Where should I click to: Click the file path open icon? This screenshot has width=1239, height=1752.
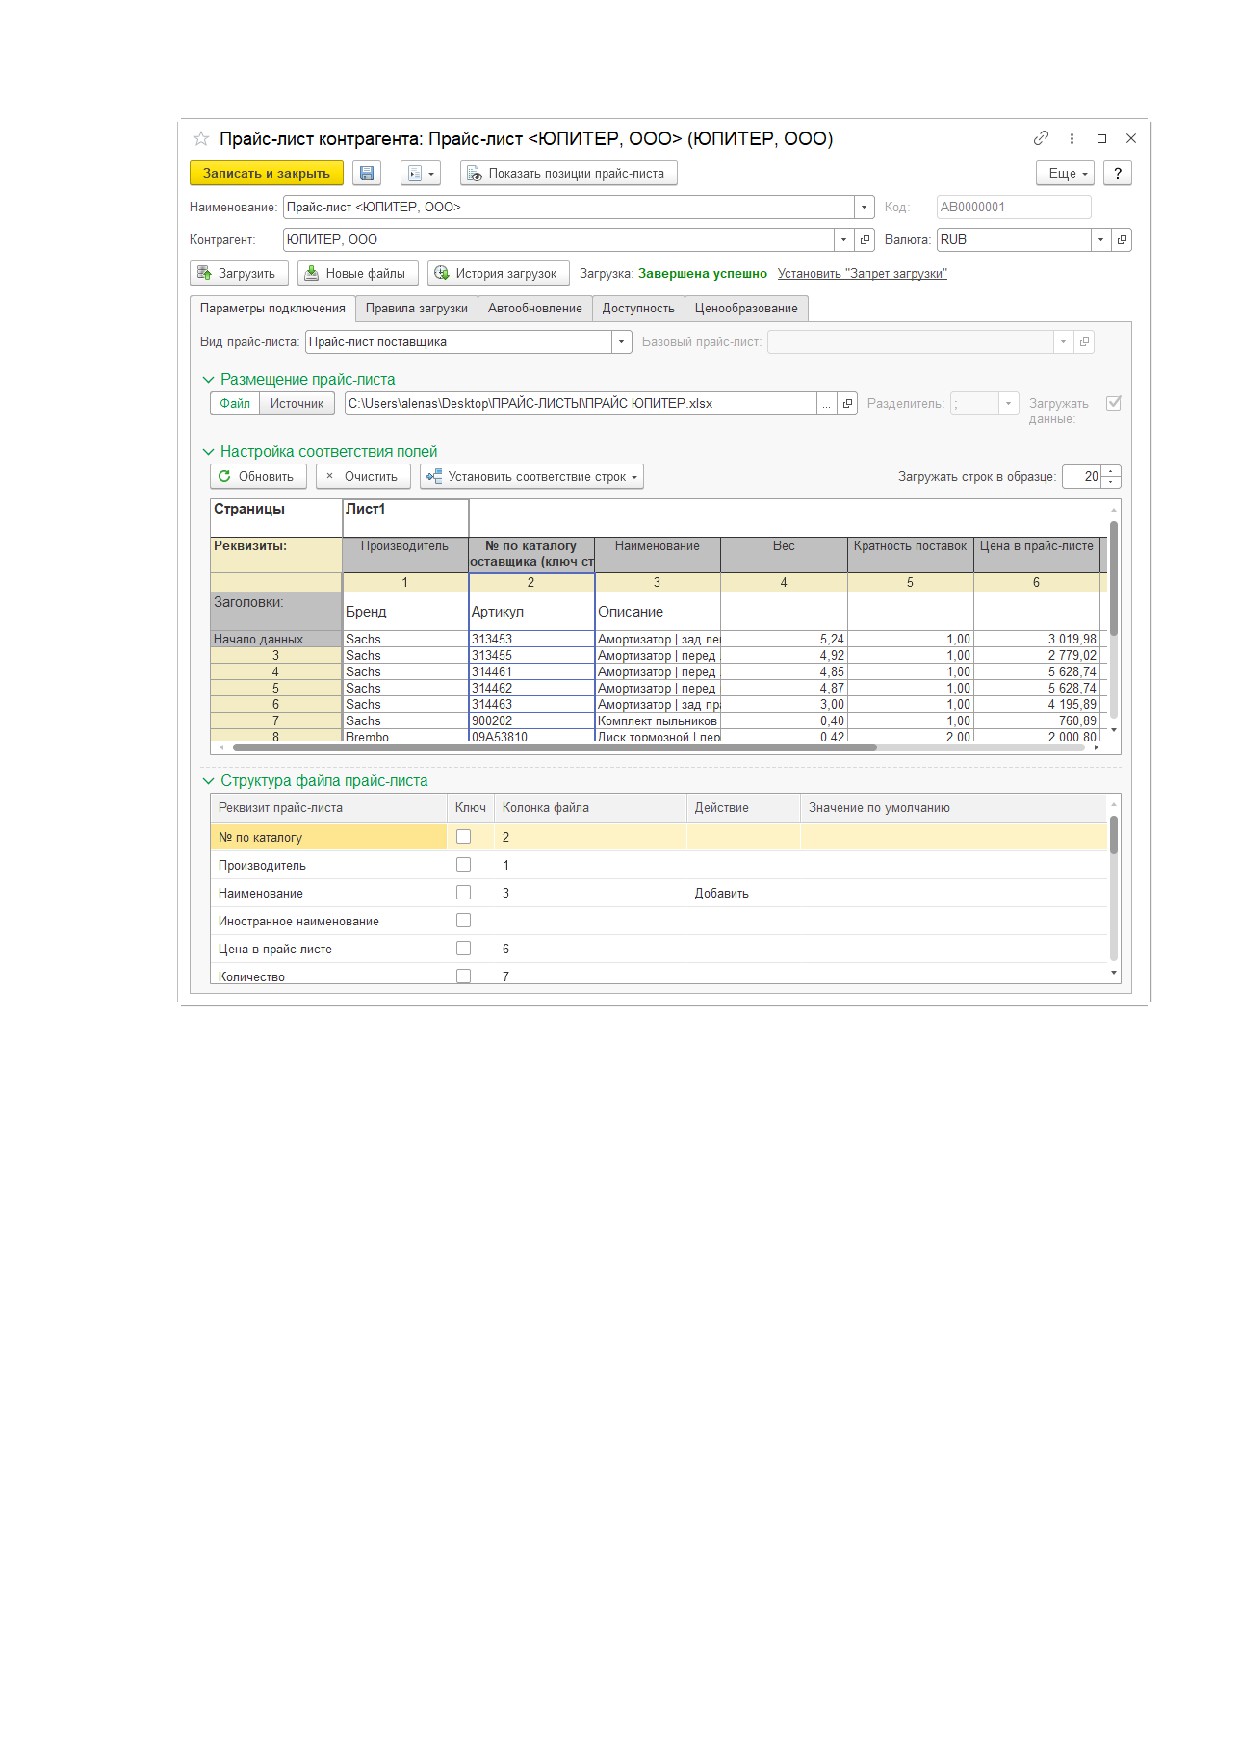point(848,403)
